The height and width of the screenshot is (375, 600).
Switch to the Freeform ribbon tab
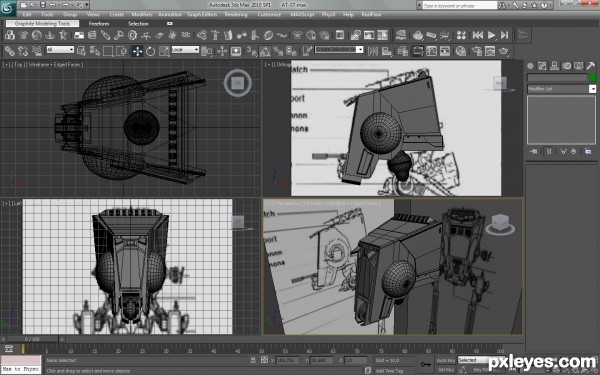pos(99,24)
